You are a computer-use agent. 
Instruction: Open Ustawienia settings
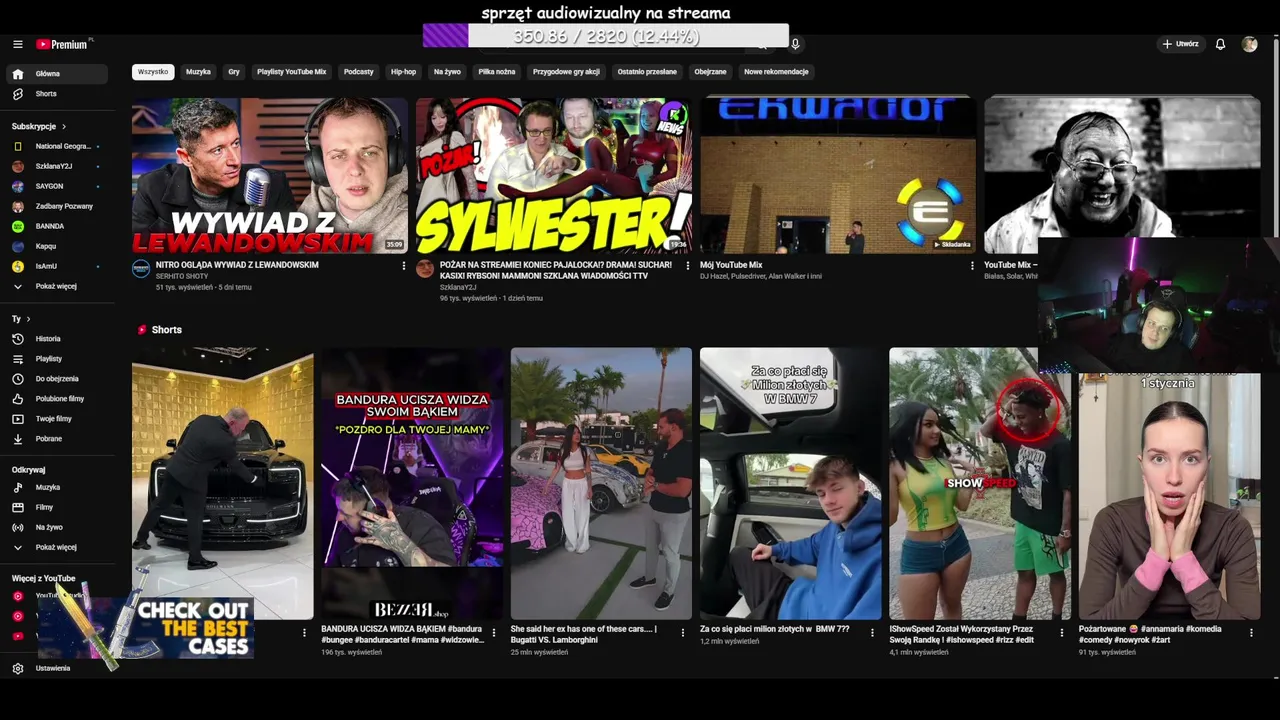(x=56, y=668)
